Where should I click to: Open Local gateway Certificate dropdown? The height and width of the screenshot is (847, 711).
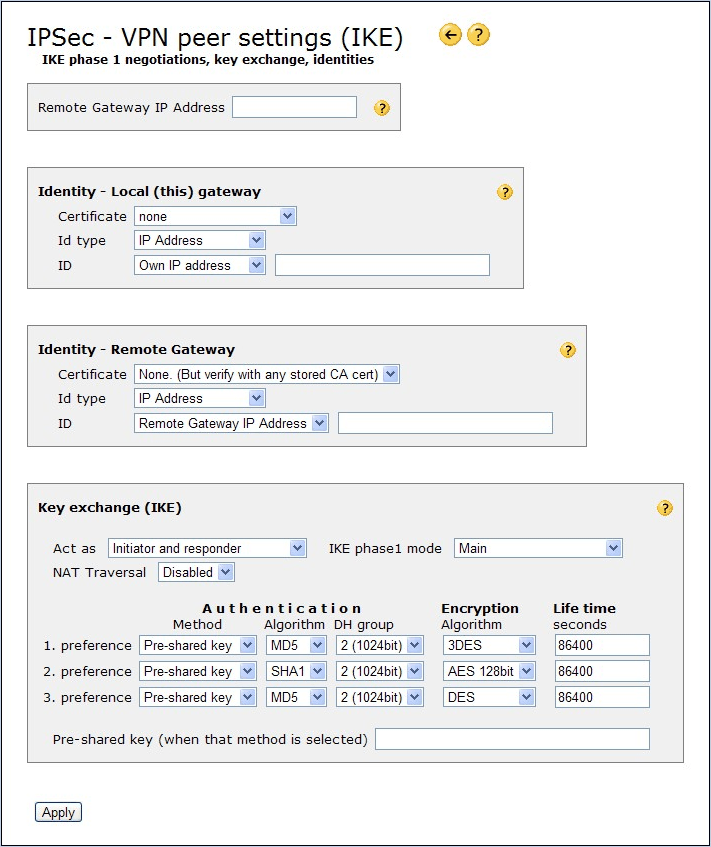point(215,216)
